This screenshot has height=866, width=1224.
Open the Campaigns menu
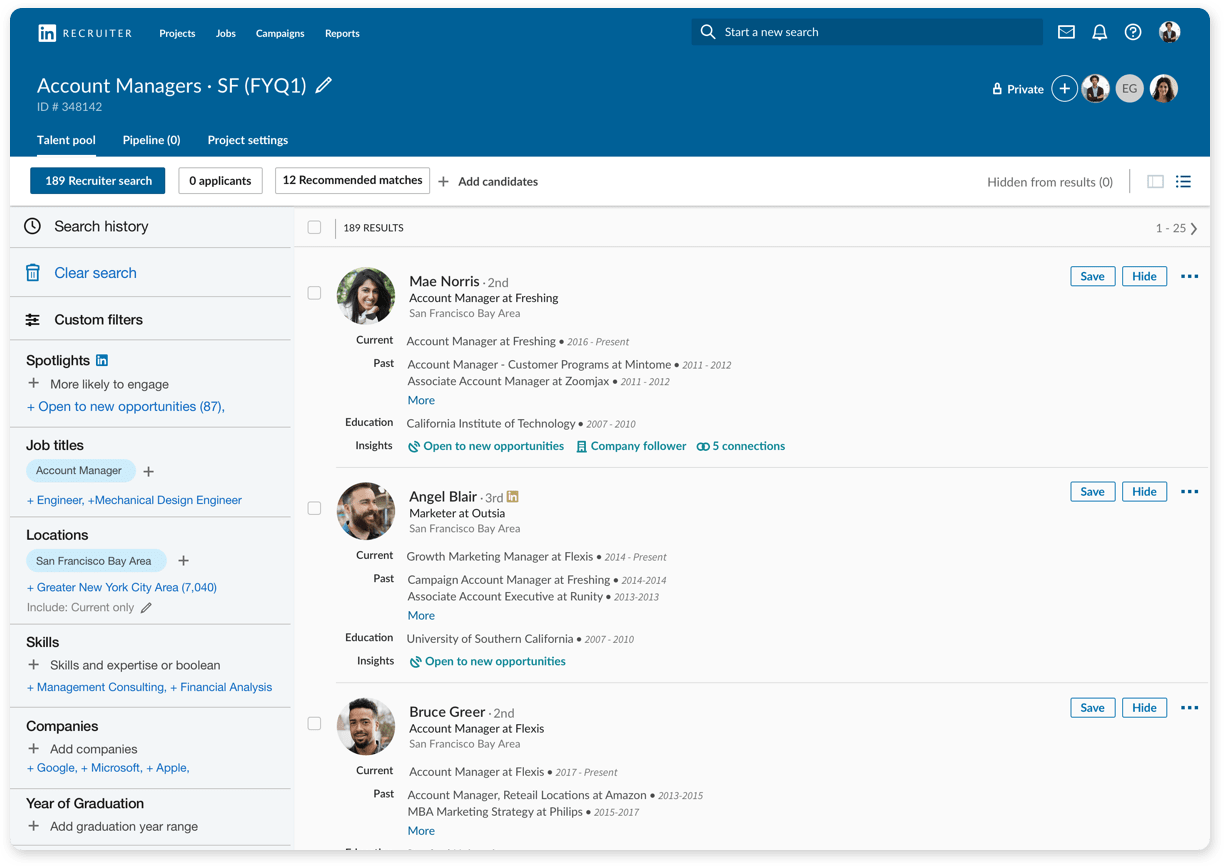(280, 33)
